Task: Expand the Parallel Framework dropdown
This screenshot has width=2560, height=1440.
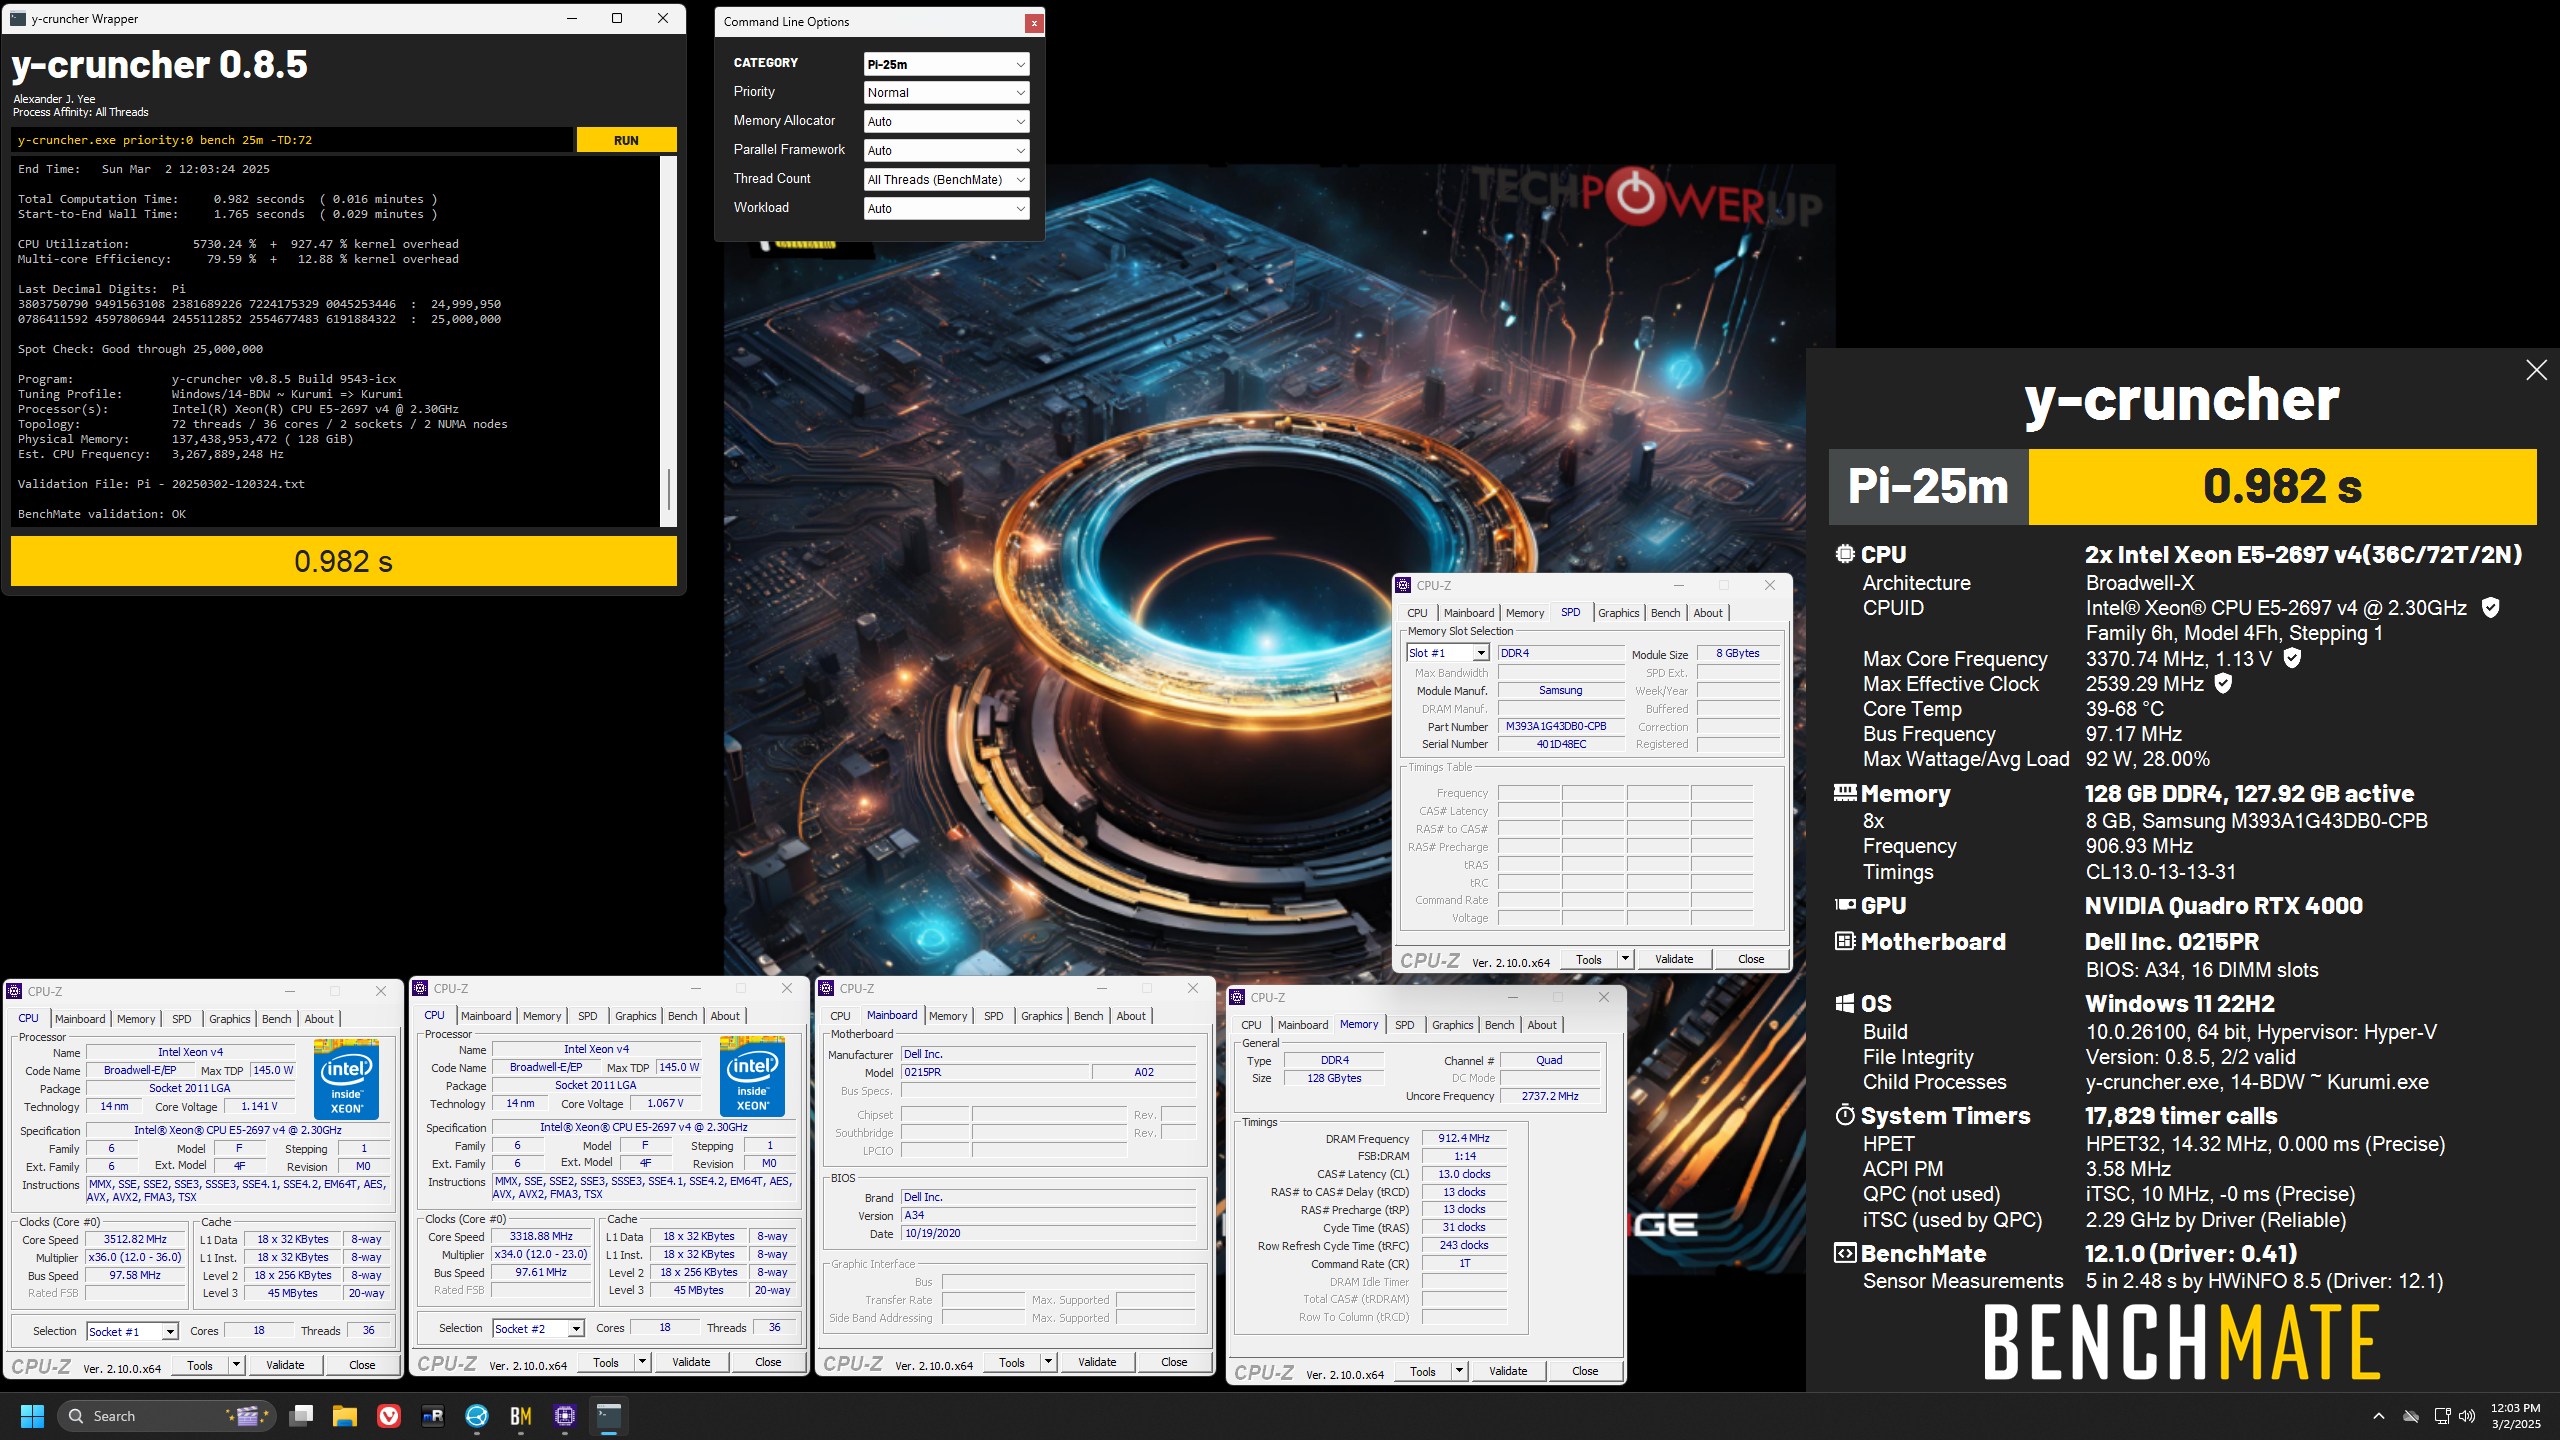Action: 946,150
